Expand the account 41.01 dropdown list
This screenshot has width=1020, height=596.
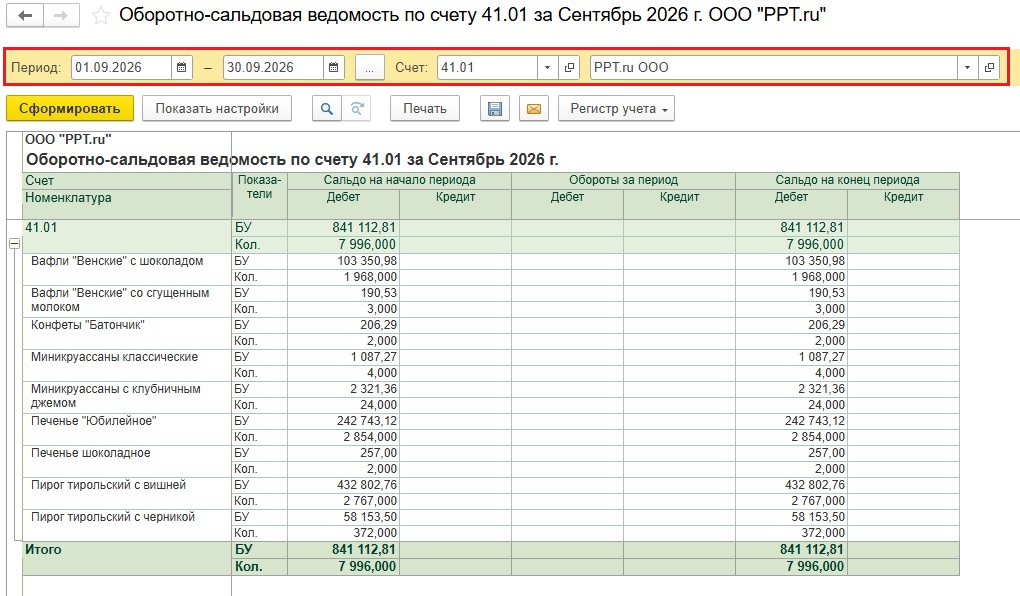click(547, 67)
